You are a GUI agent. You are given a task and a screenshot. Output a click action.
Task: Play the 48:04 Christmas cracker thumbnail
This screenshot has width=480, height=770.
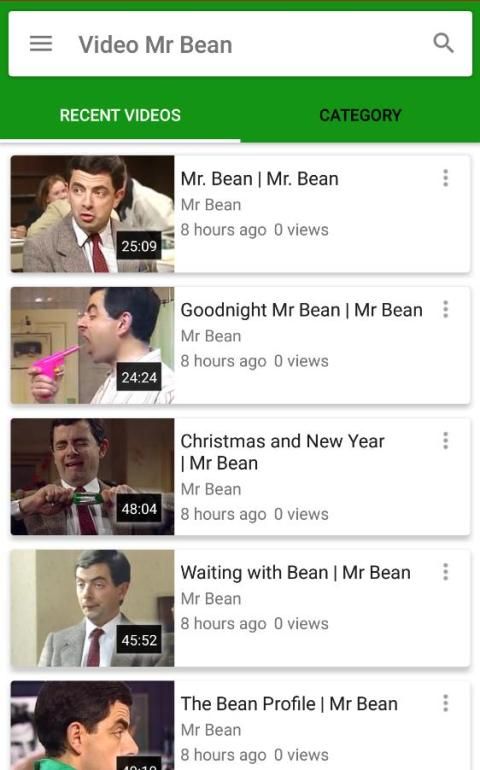pos(92,476)
